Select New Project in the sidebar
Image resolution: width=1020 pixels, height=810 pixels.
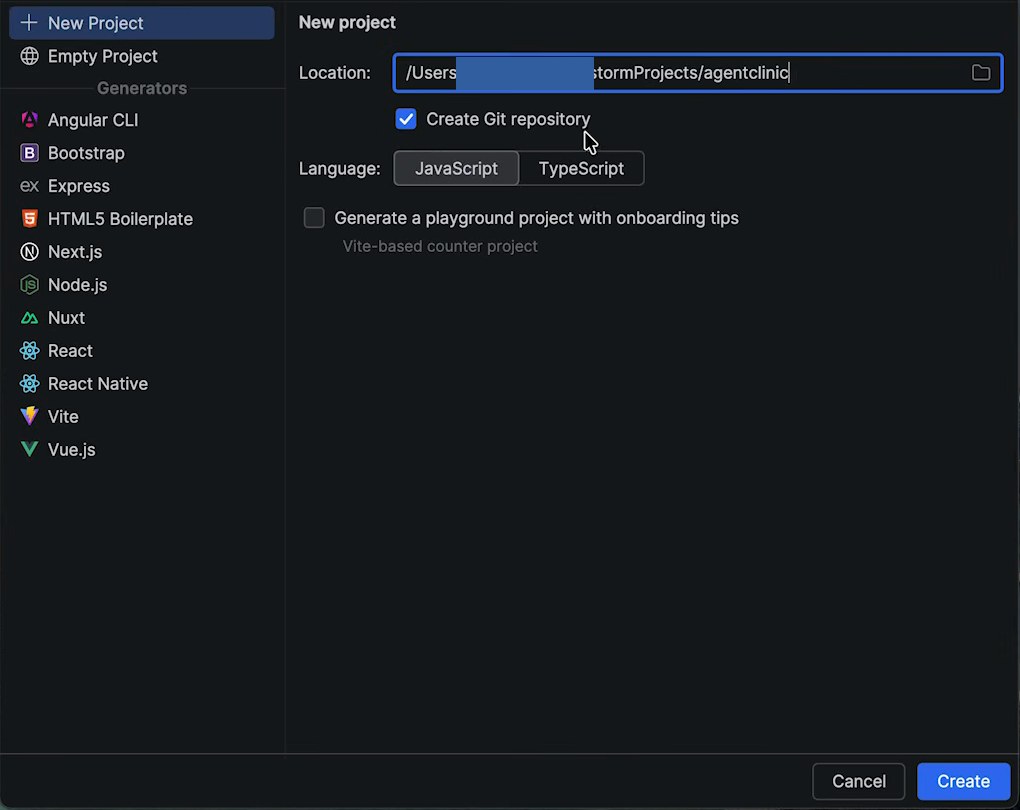(x=142, y=23)
